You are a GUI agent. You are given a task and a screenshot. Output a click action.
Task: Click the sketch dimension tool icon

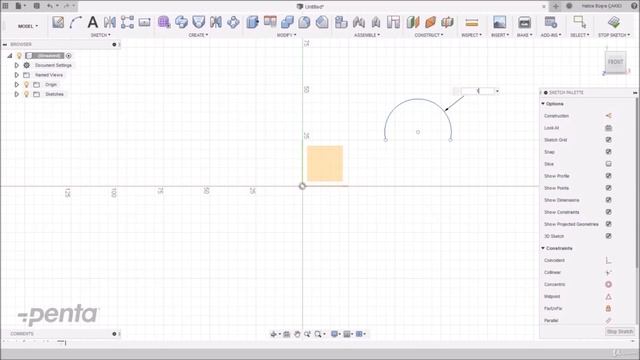tap(144, 22)
